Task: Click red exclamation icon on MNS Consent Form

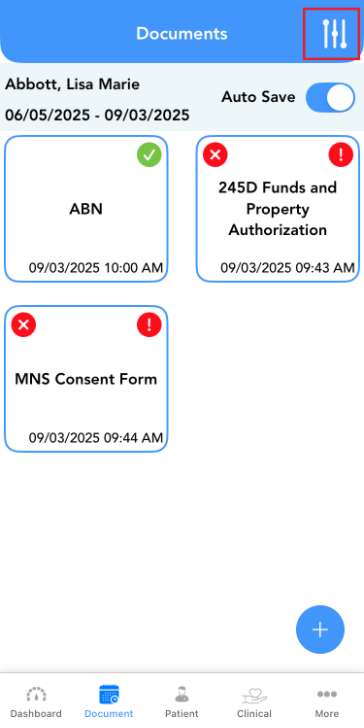Action: (x=149, y=325)
